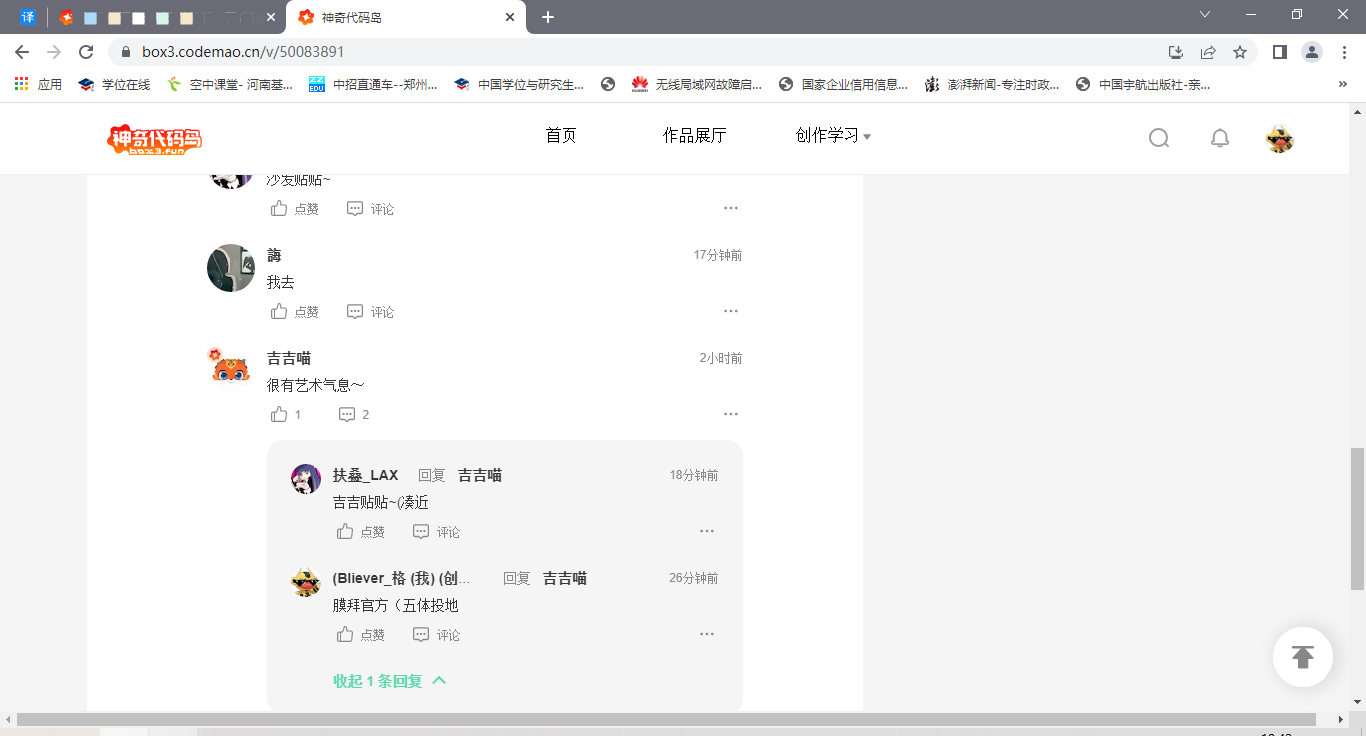
Task: Open the more options dots on 扶桑_LAX's reply
Action: point(707,531)
